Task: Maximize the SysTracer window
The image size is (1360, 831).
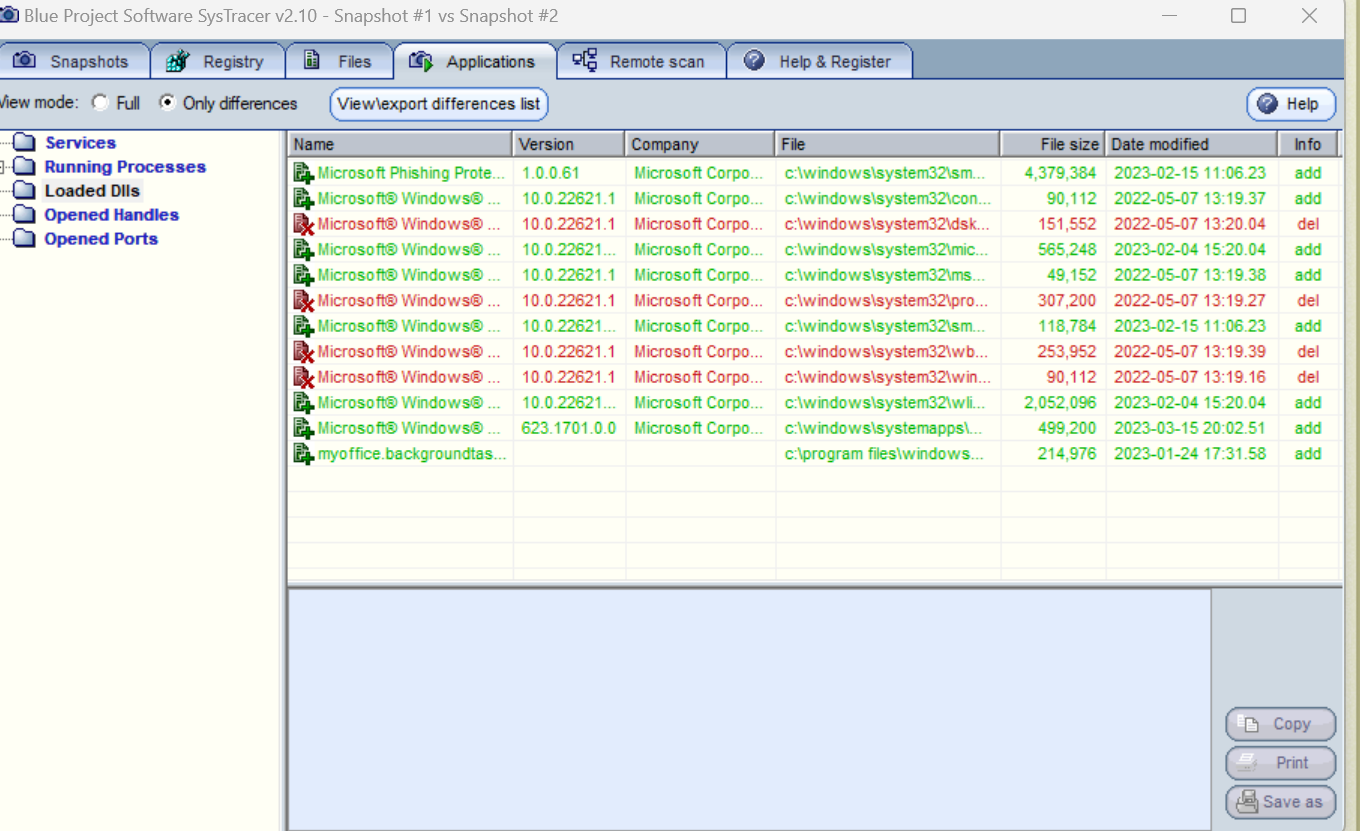Action: tap(1238, 16)
